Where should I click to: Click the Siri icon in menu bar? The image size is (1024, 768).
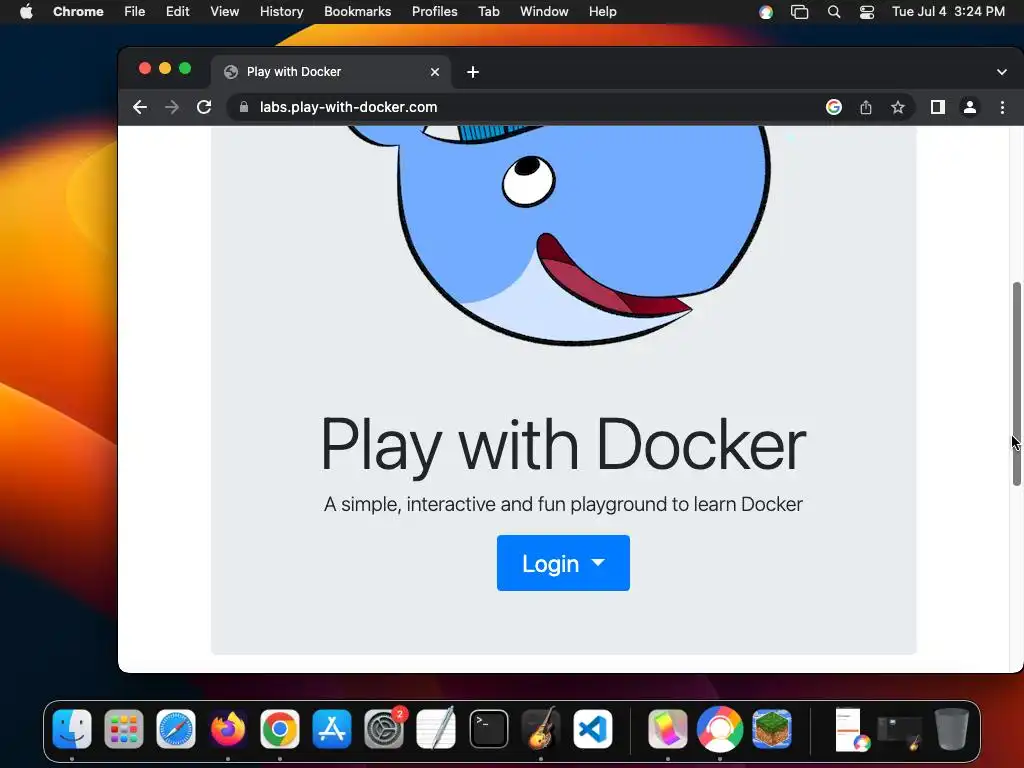(x=765, y=12)
